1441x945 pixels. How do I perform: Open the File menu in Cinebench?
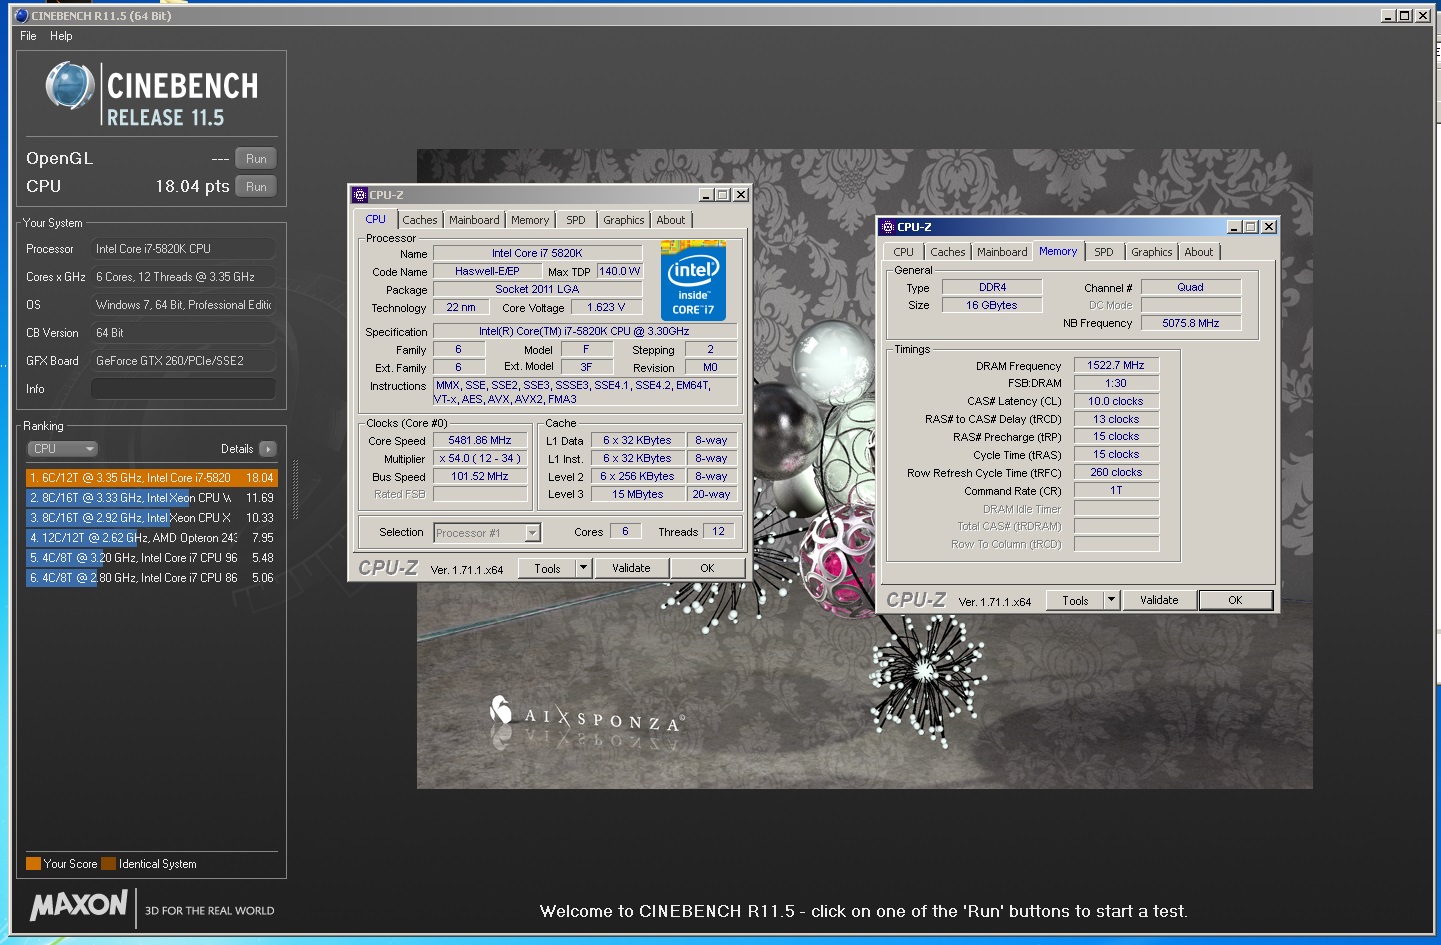point(28,36)
